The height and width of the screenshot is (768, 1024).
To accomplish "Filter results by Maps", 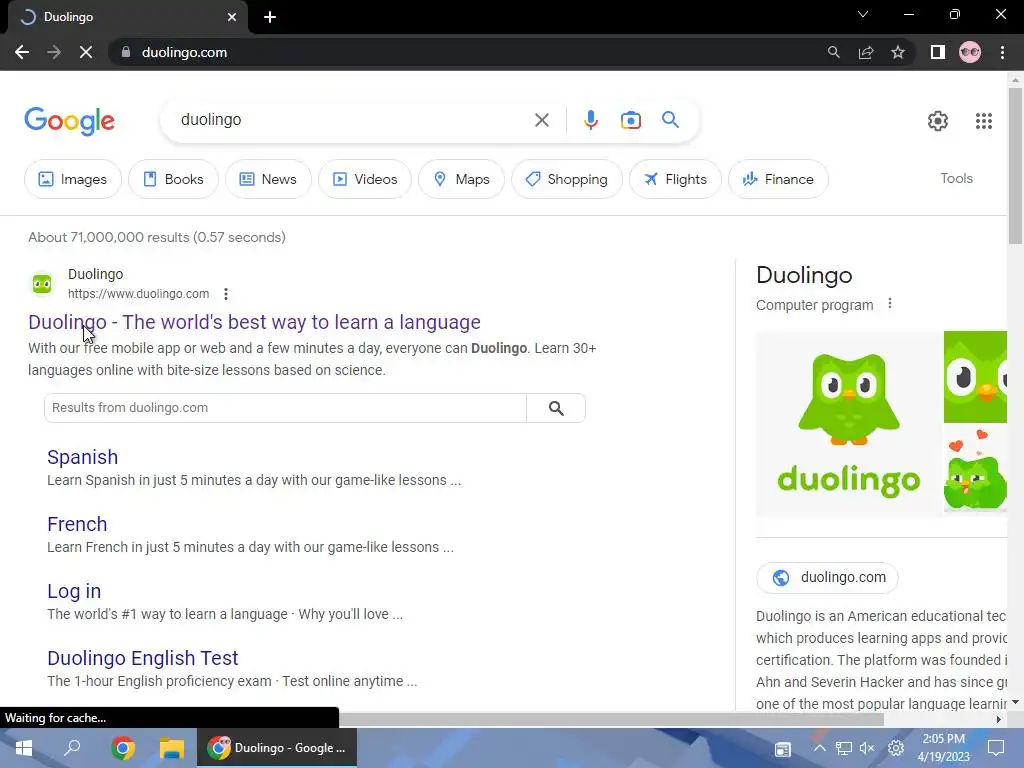I will [x=461, y=179].
